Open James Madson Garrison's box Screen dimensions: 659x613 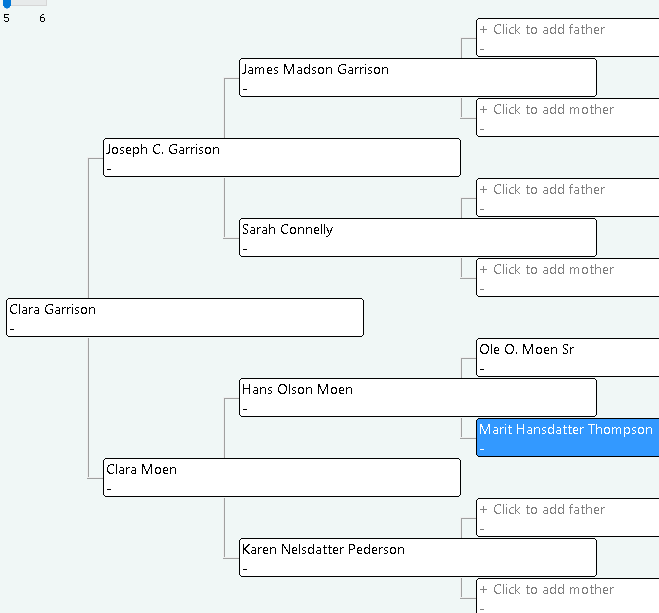tap(418, 78)
